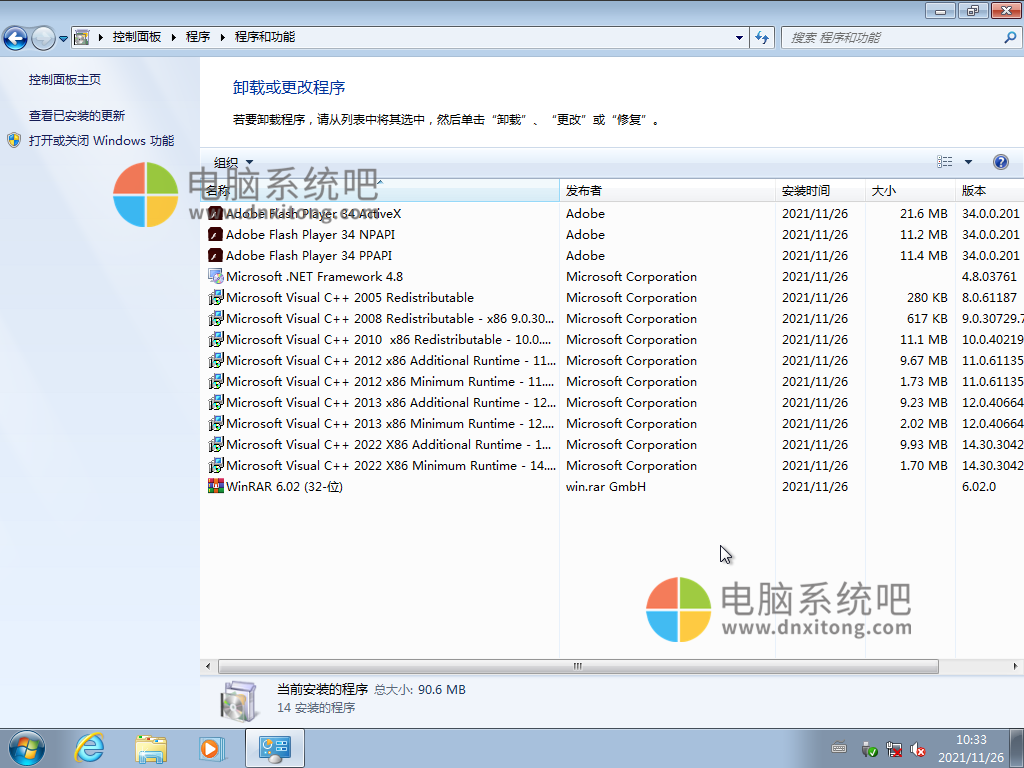Click the network tray icon with red X
Image resolution: width=1024 pixels, height=768 pixels.
tap(893, 749)
